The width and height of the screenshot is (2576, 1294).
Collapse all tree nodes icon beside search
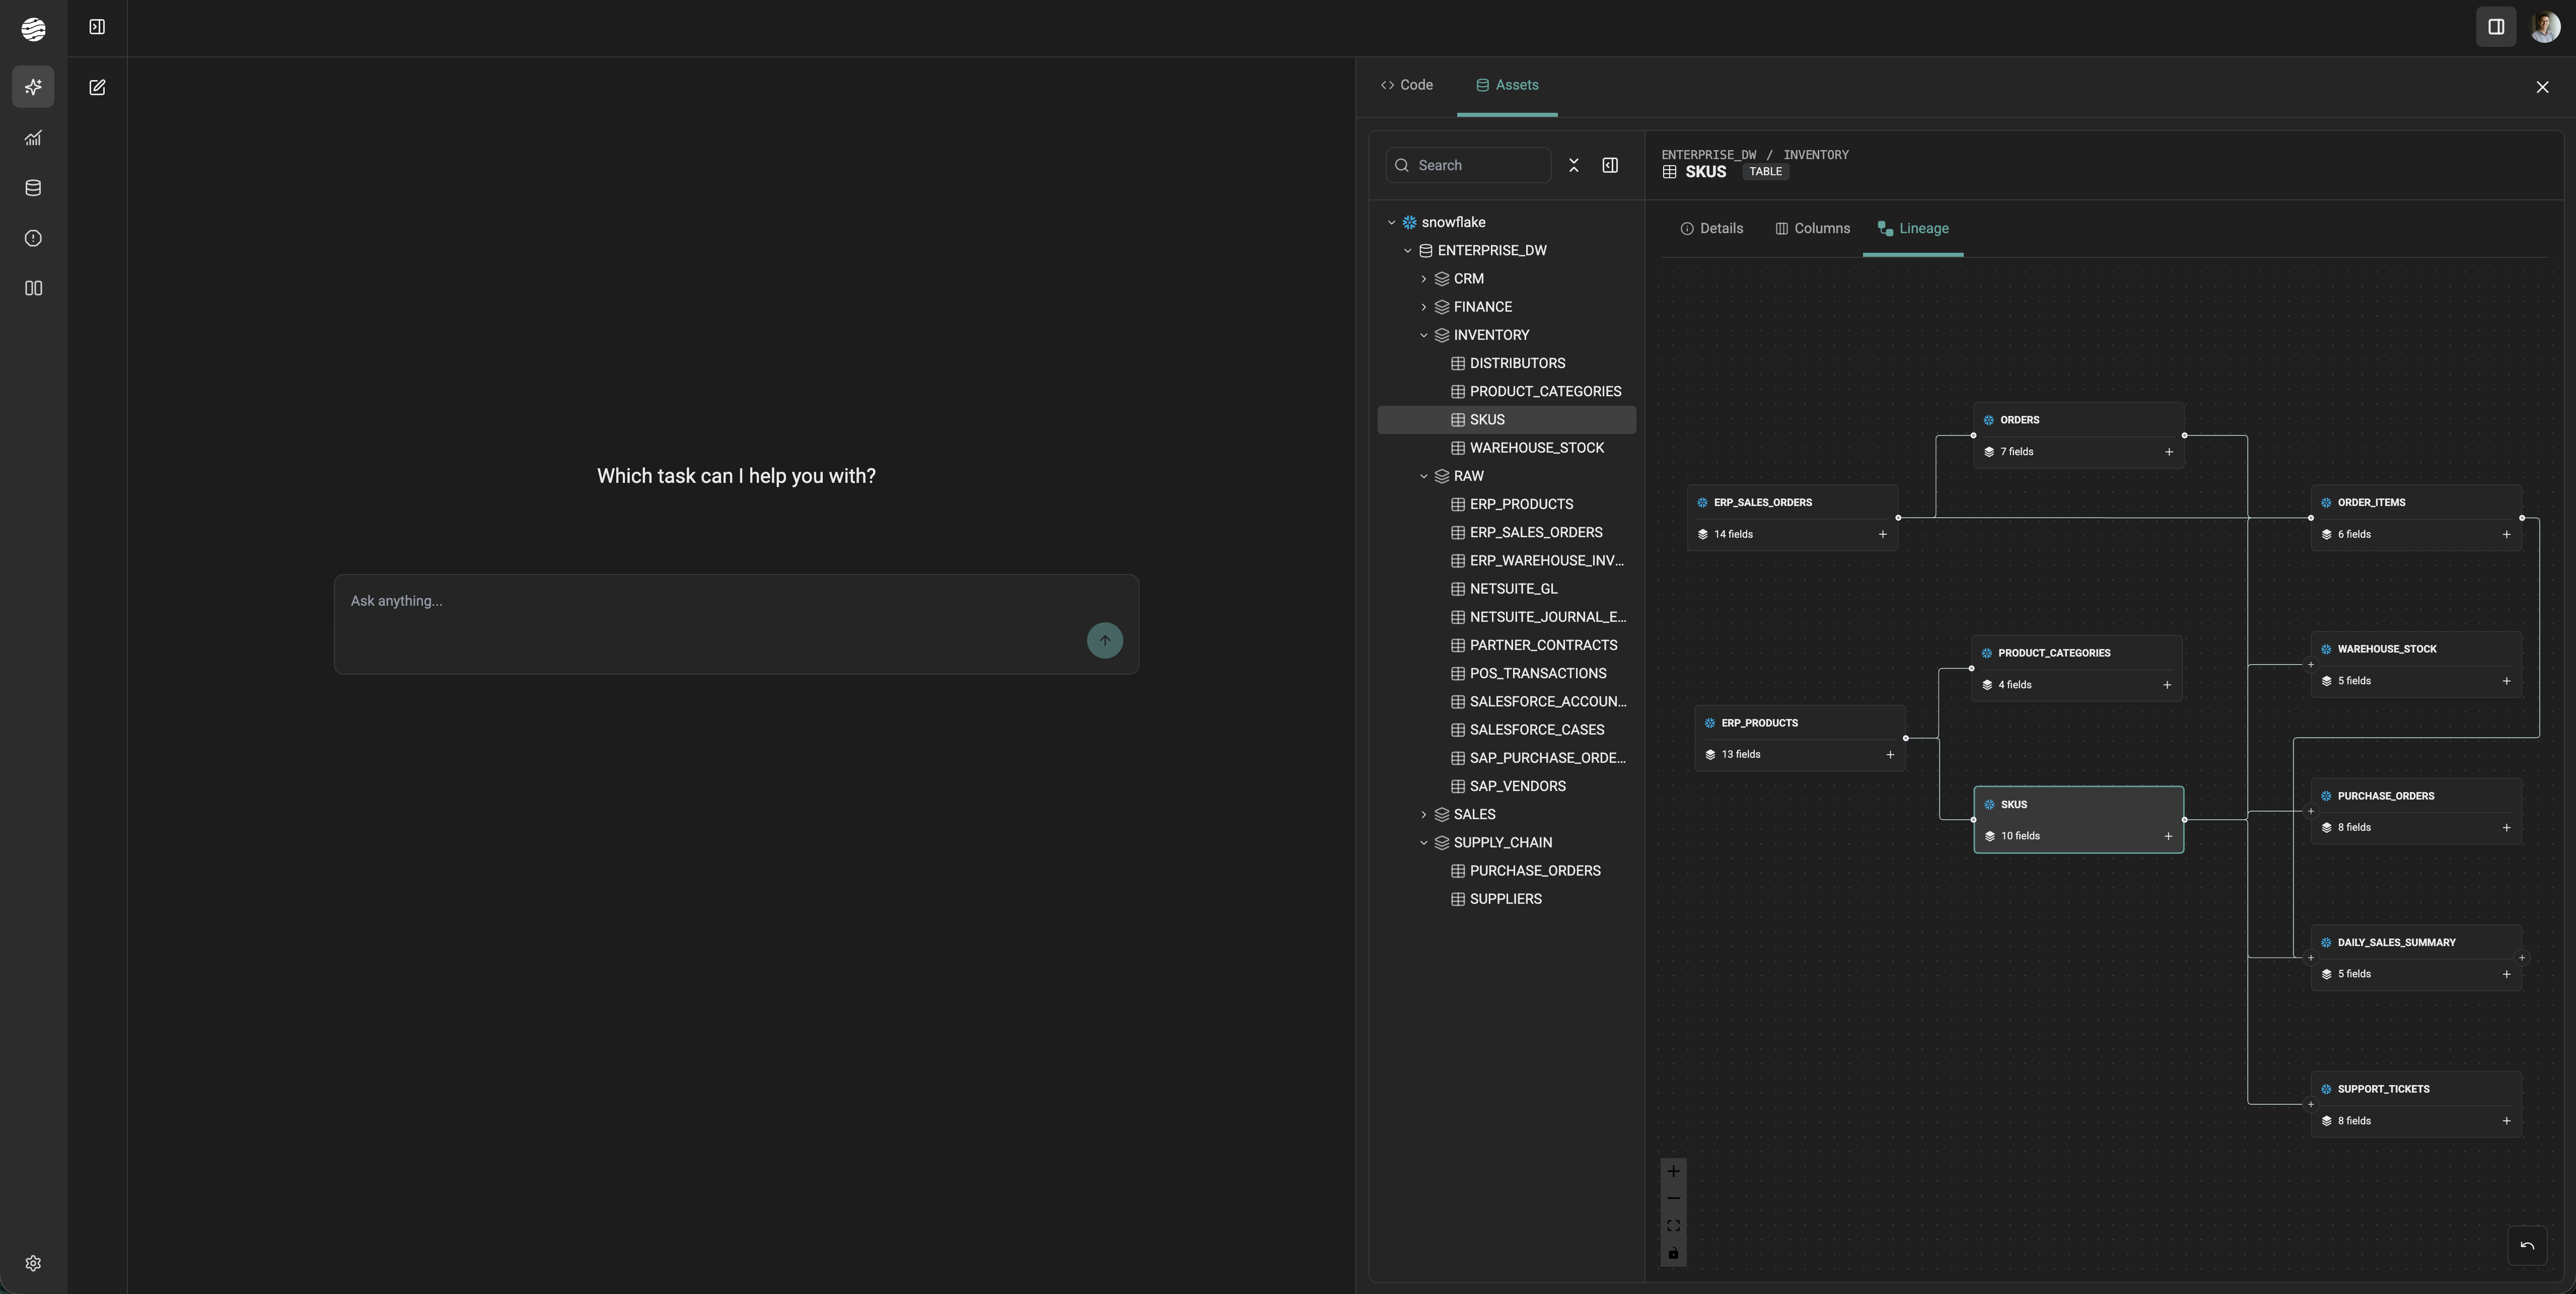click(x=1574, y=165)
